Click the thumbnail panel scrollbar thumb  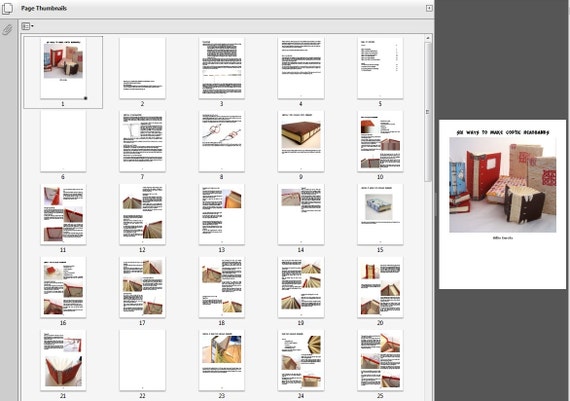click(428, 112)
